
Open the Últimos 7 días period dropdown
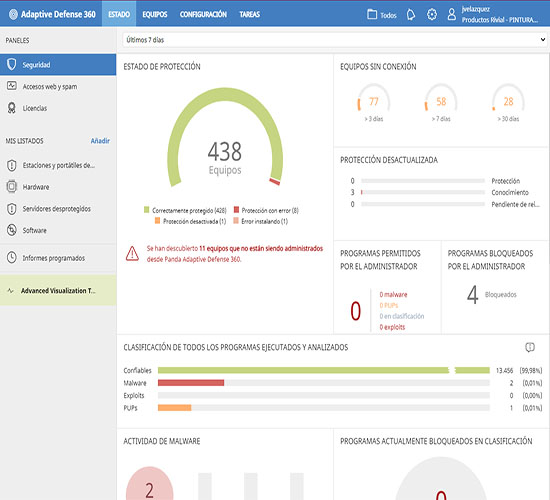[334, 40]
